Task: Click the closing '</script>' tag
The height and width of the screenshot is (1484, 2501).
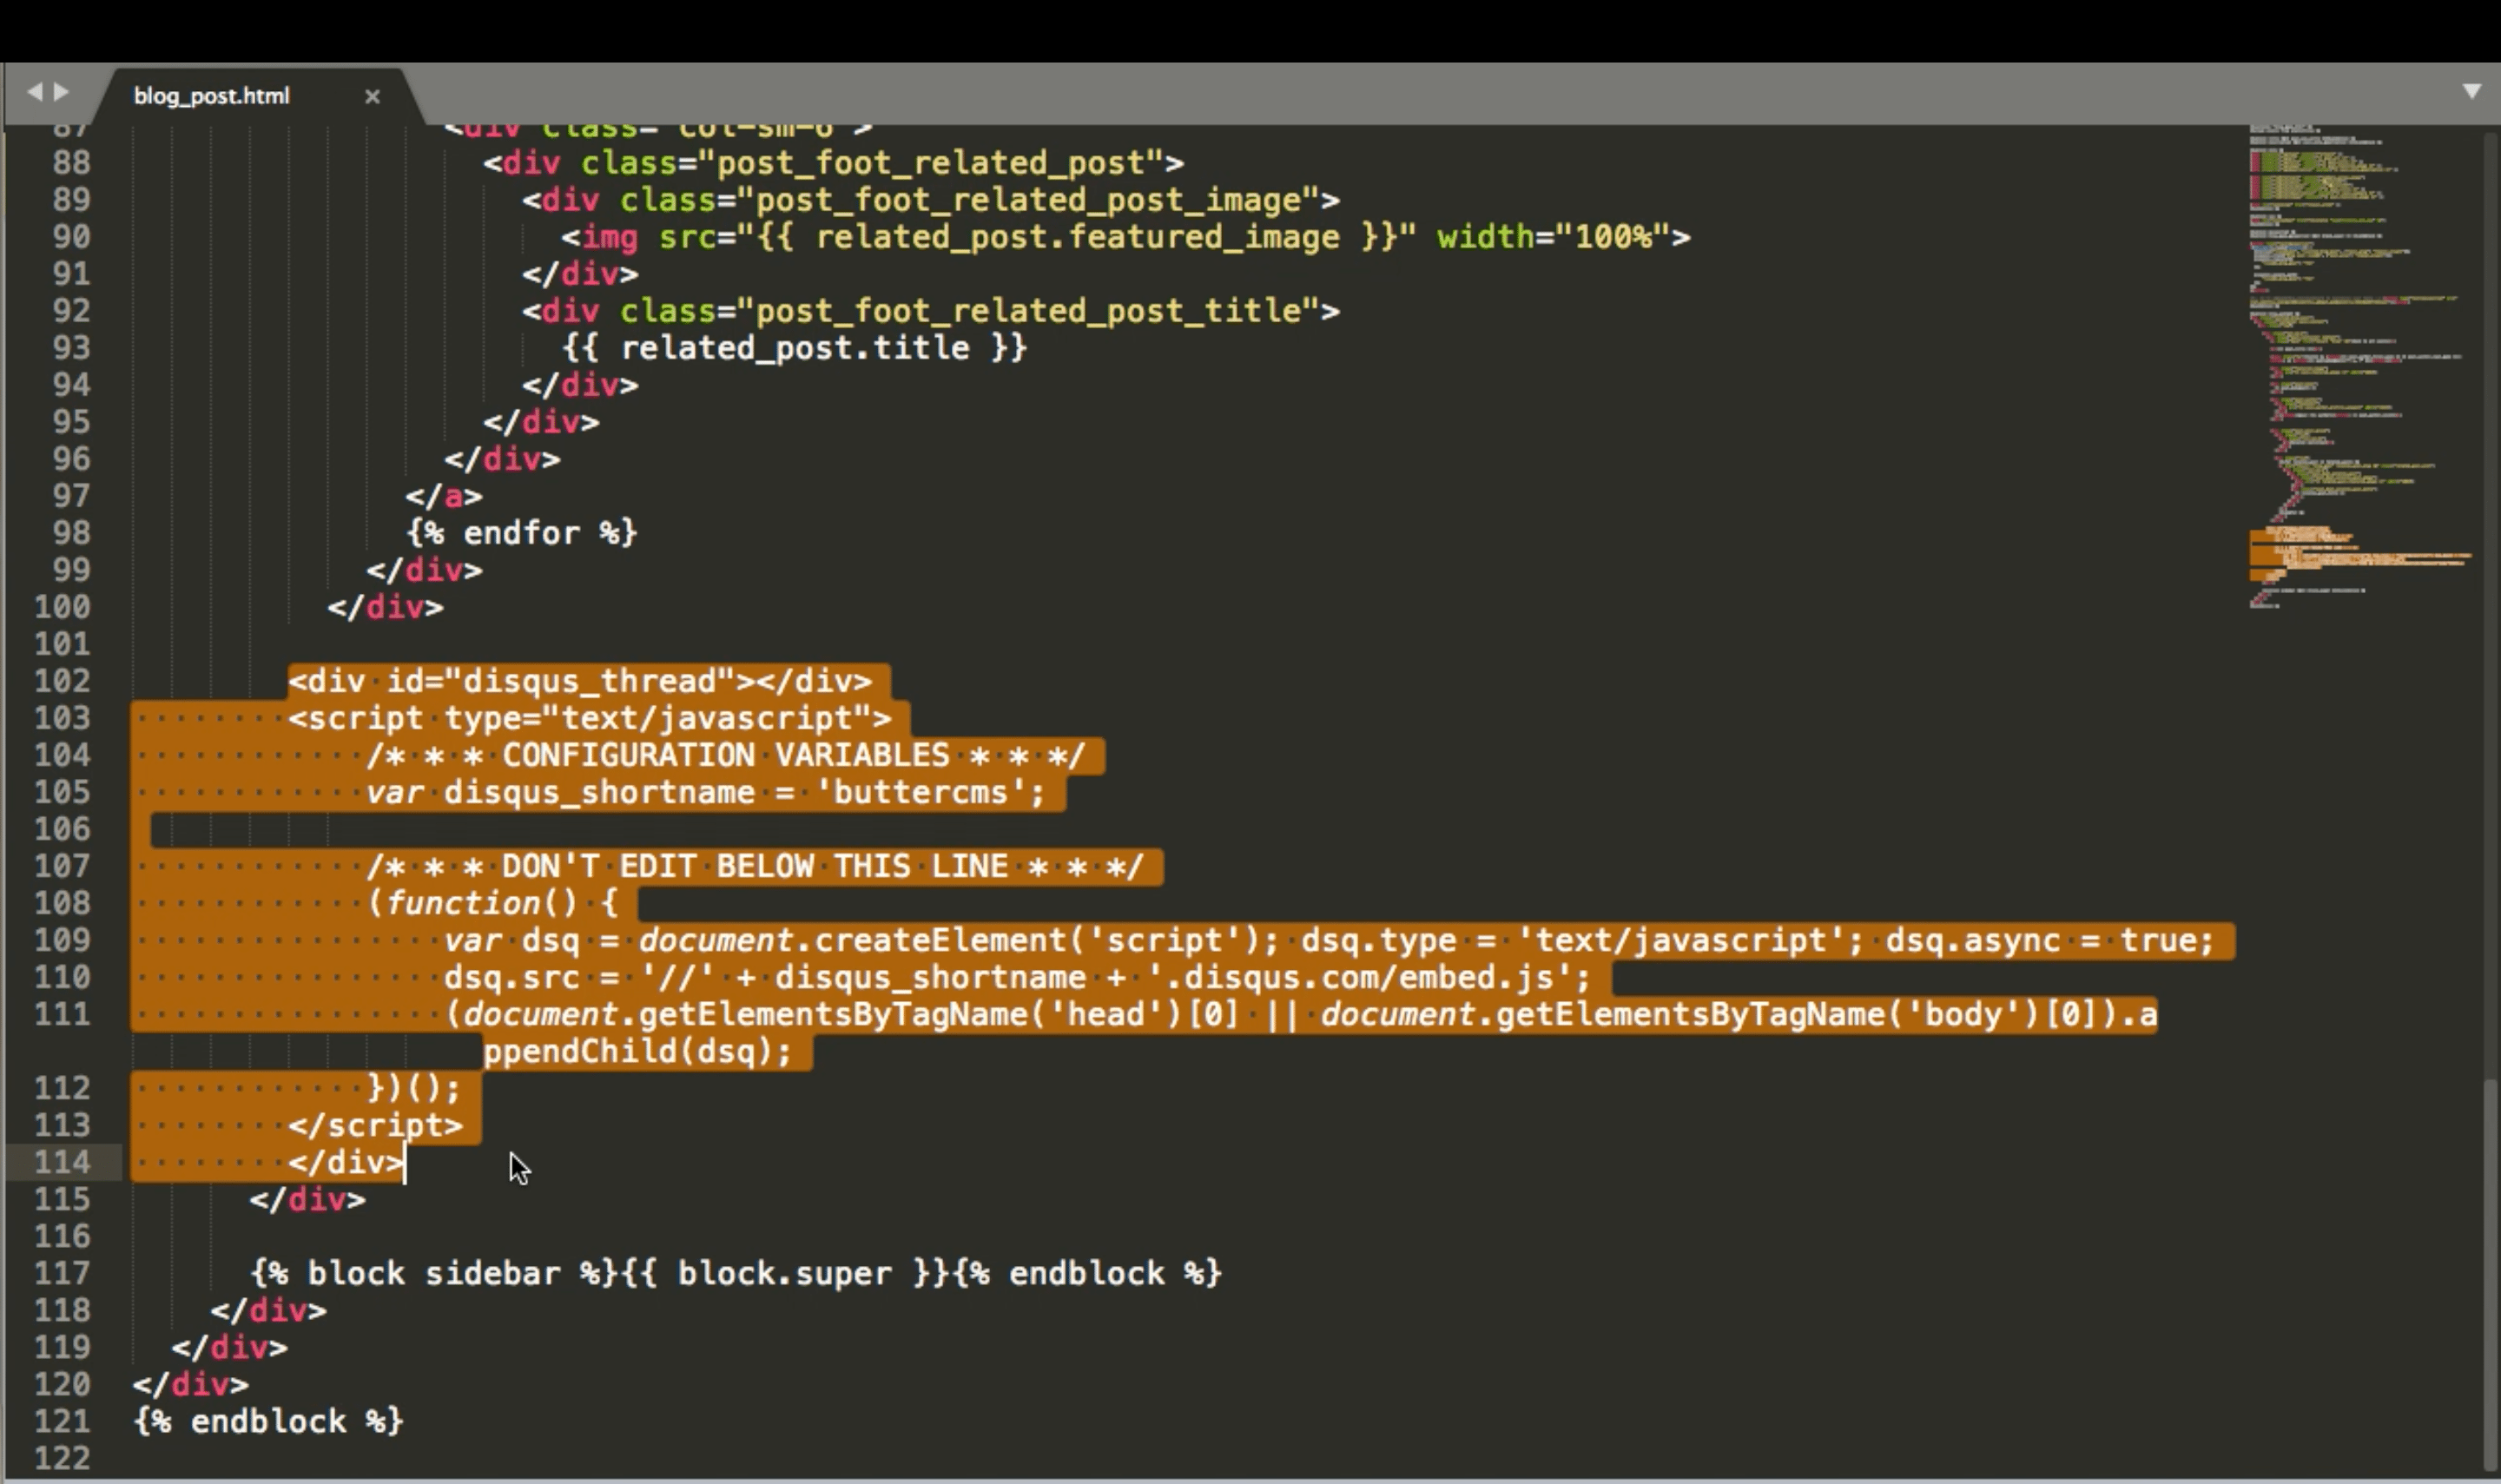Action: (x=376, y=1125)
